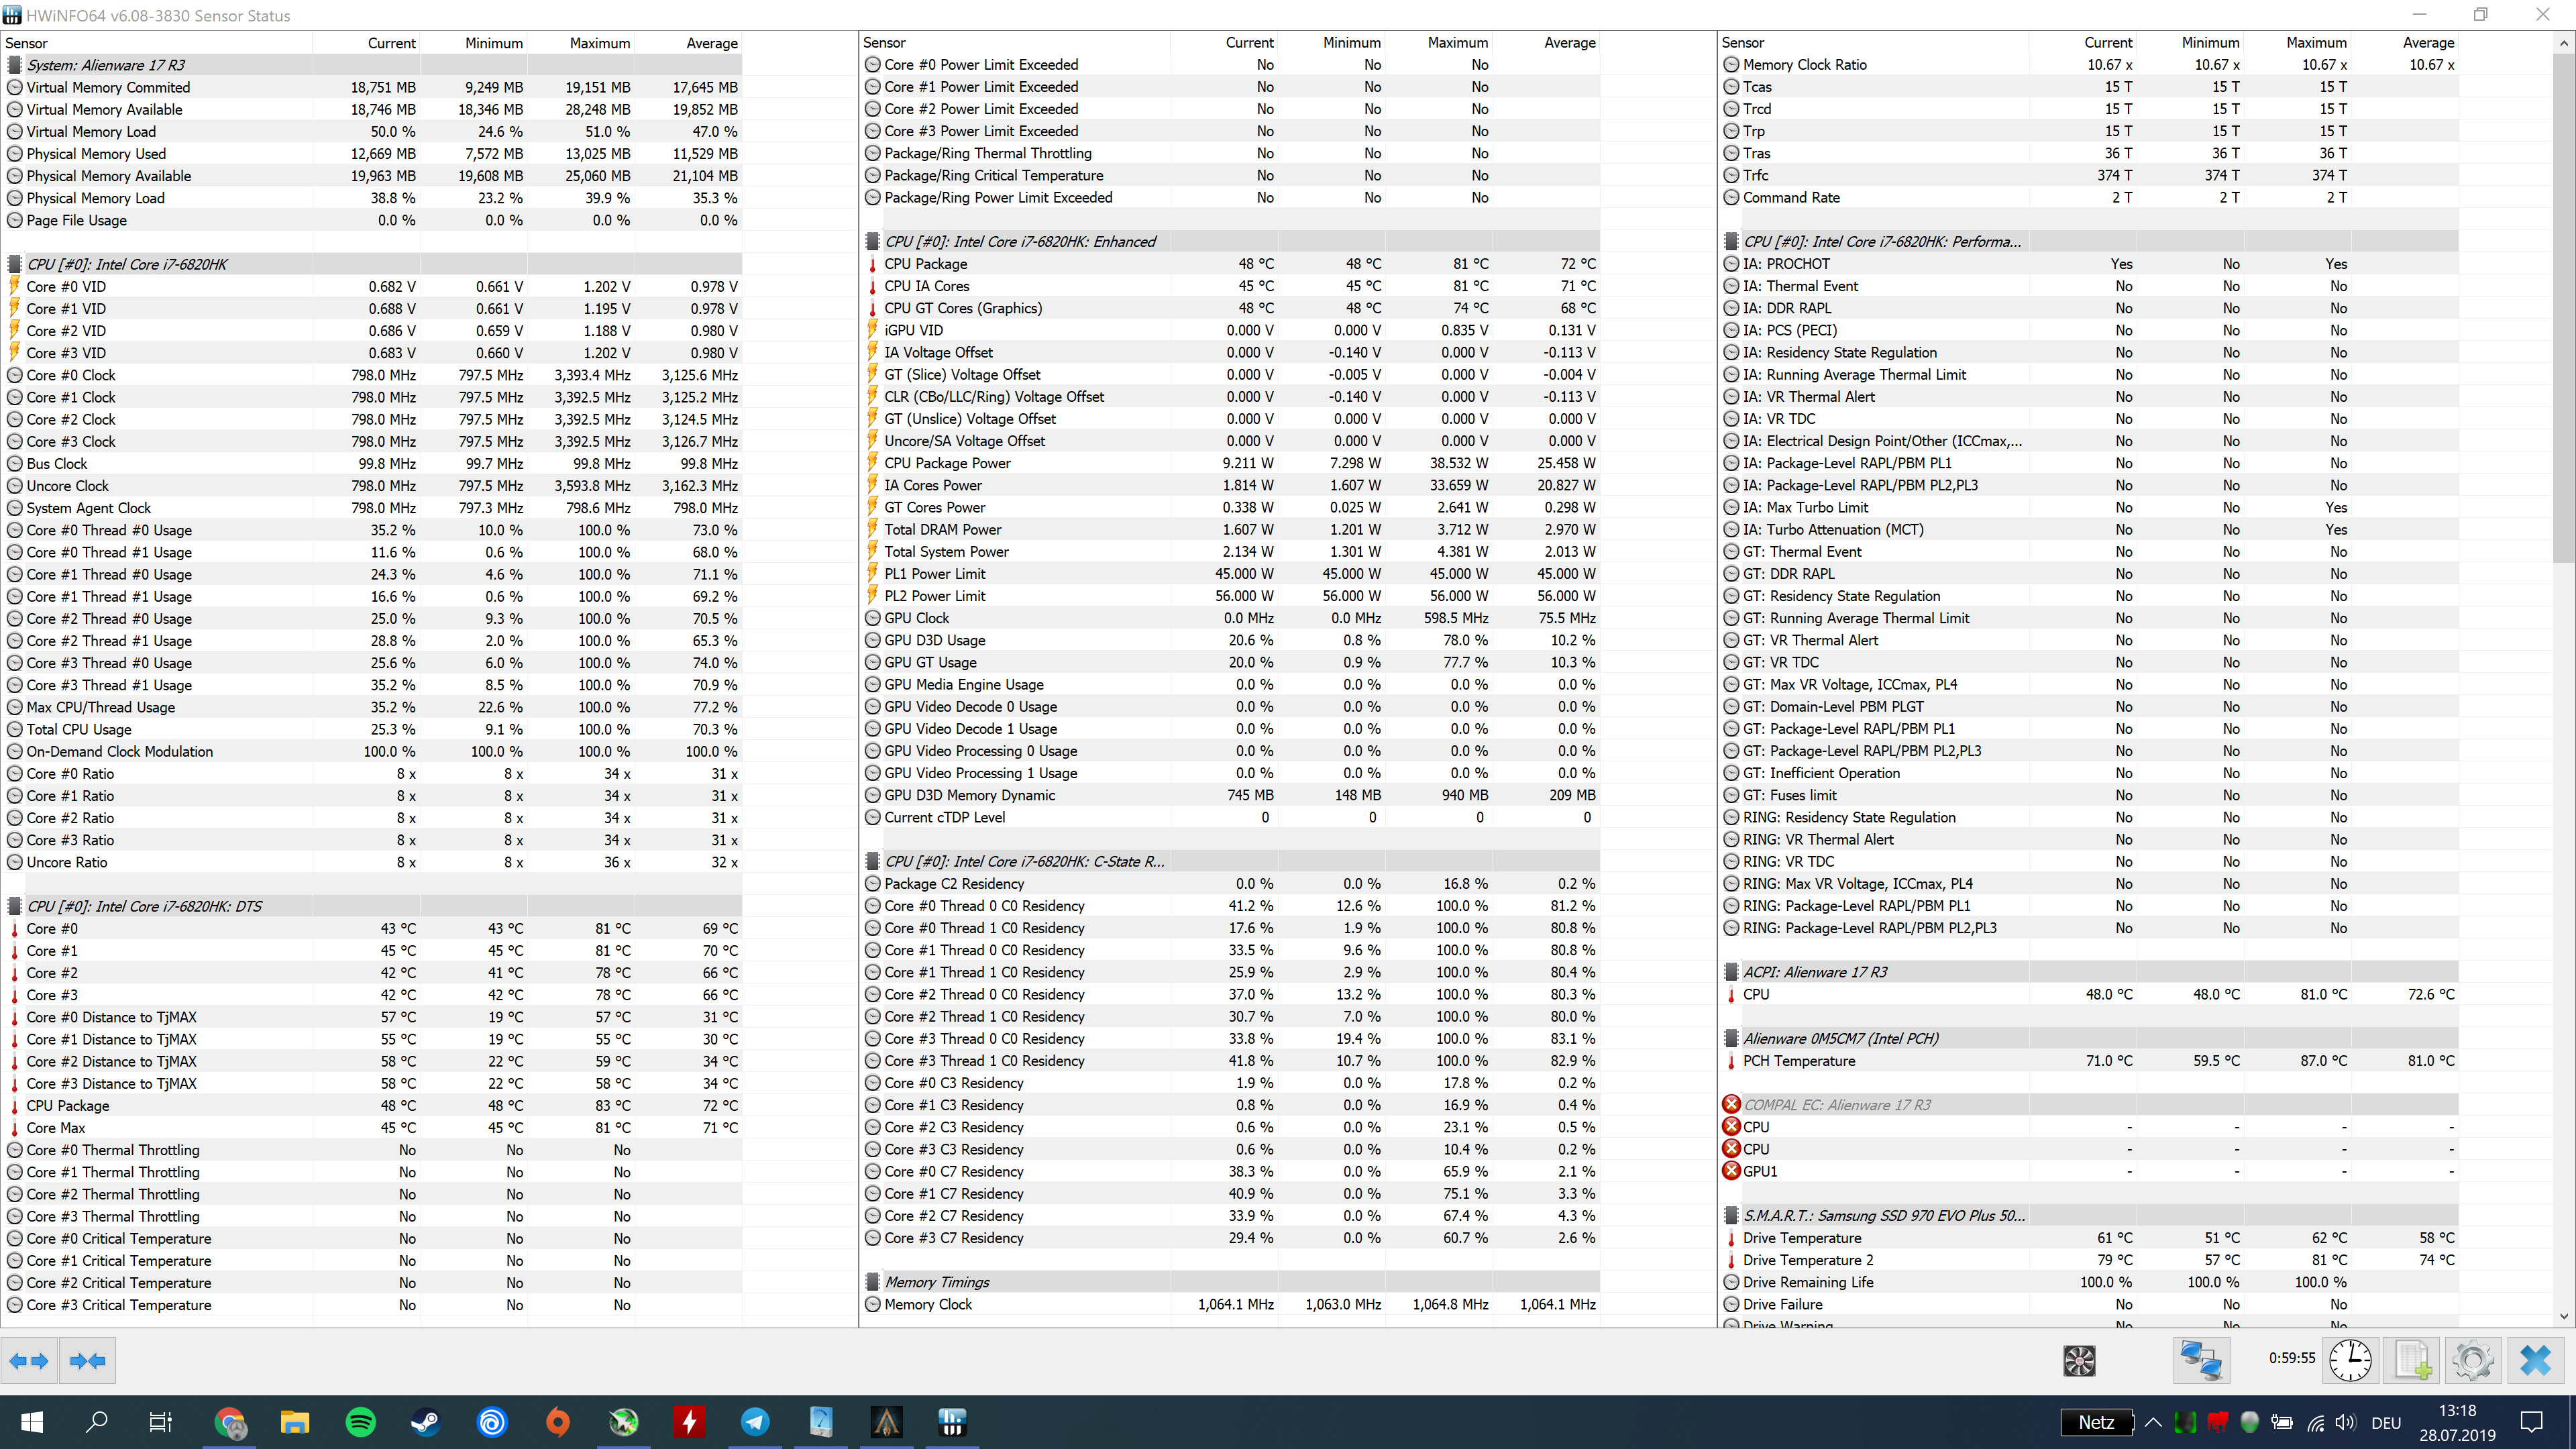
Task: Open Steam from the taskbar
Action: pyautogui.click(x=426, y=1422)
